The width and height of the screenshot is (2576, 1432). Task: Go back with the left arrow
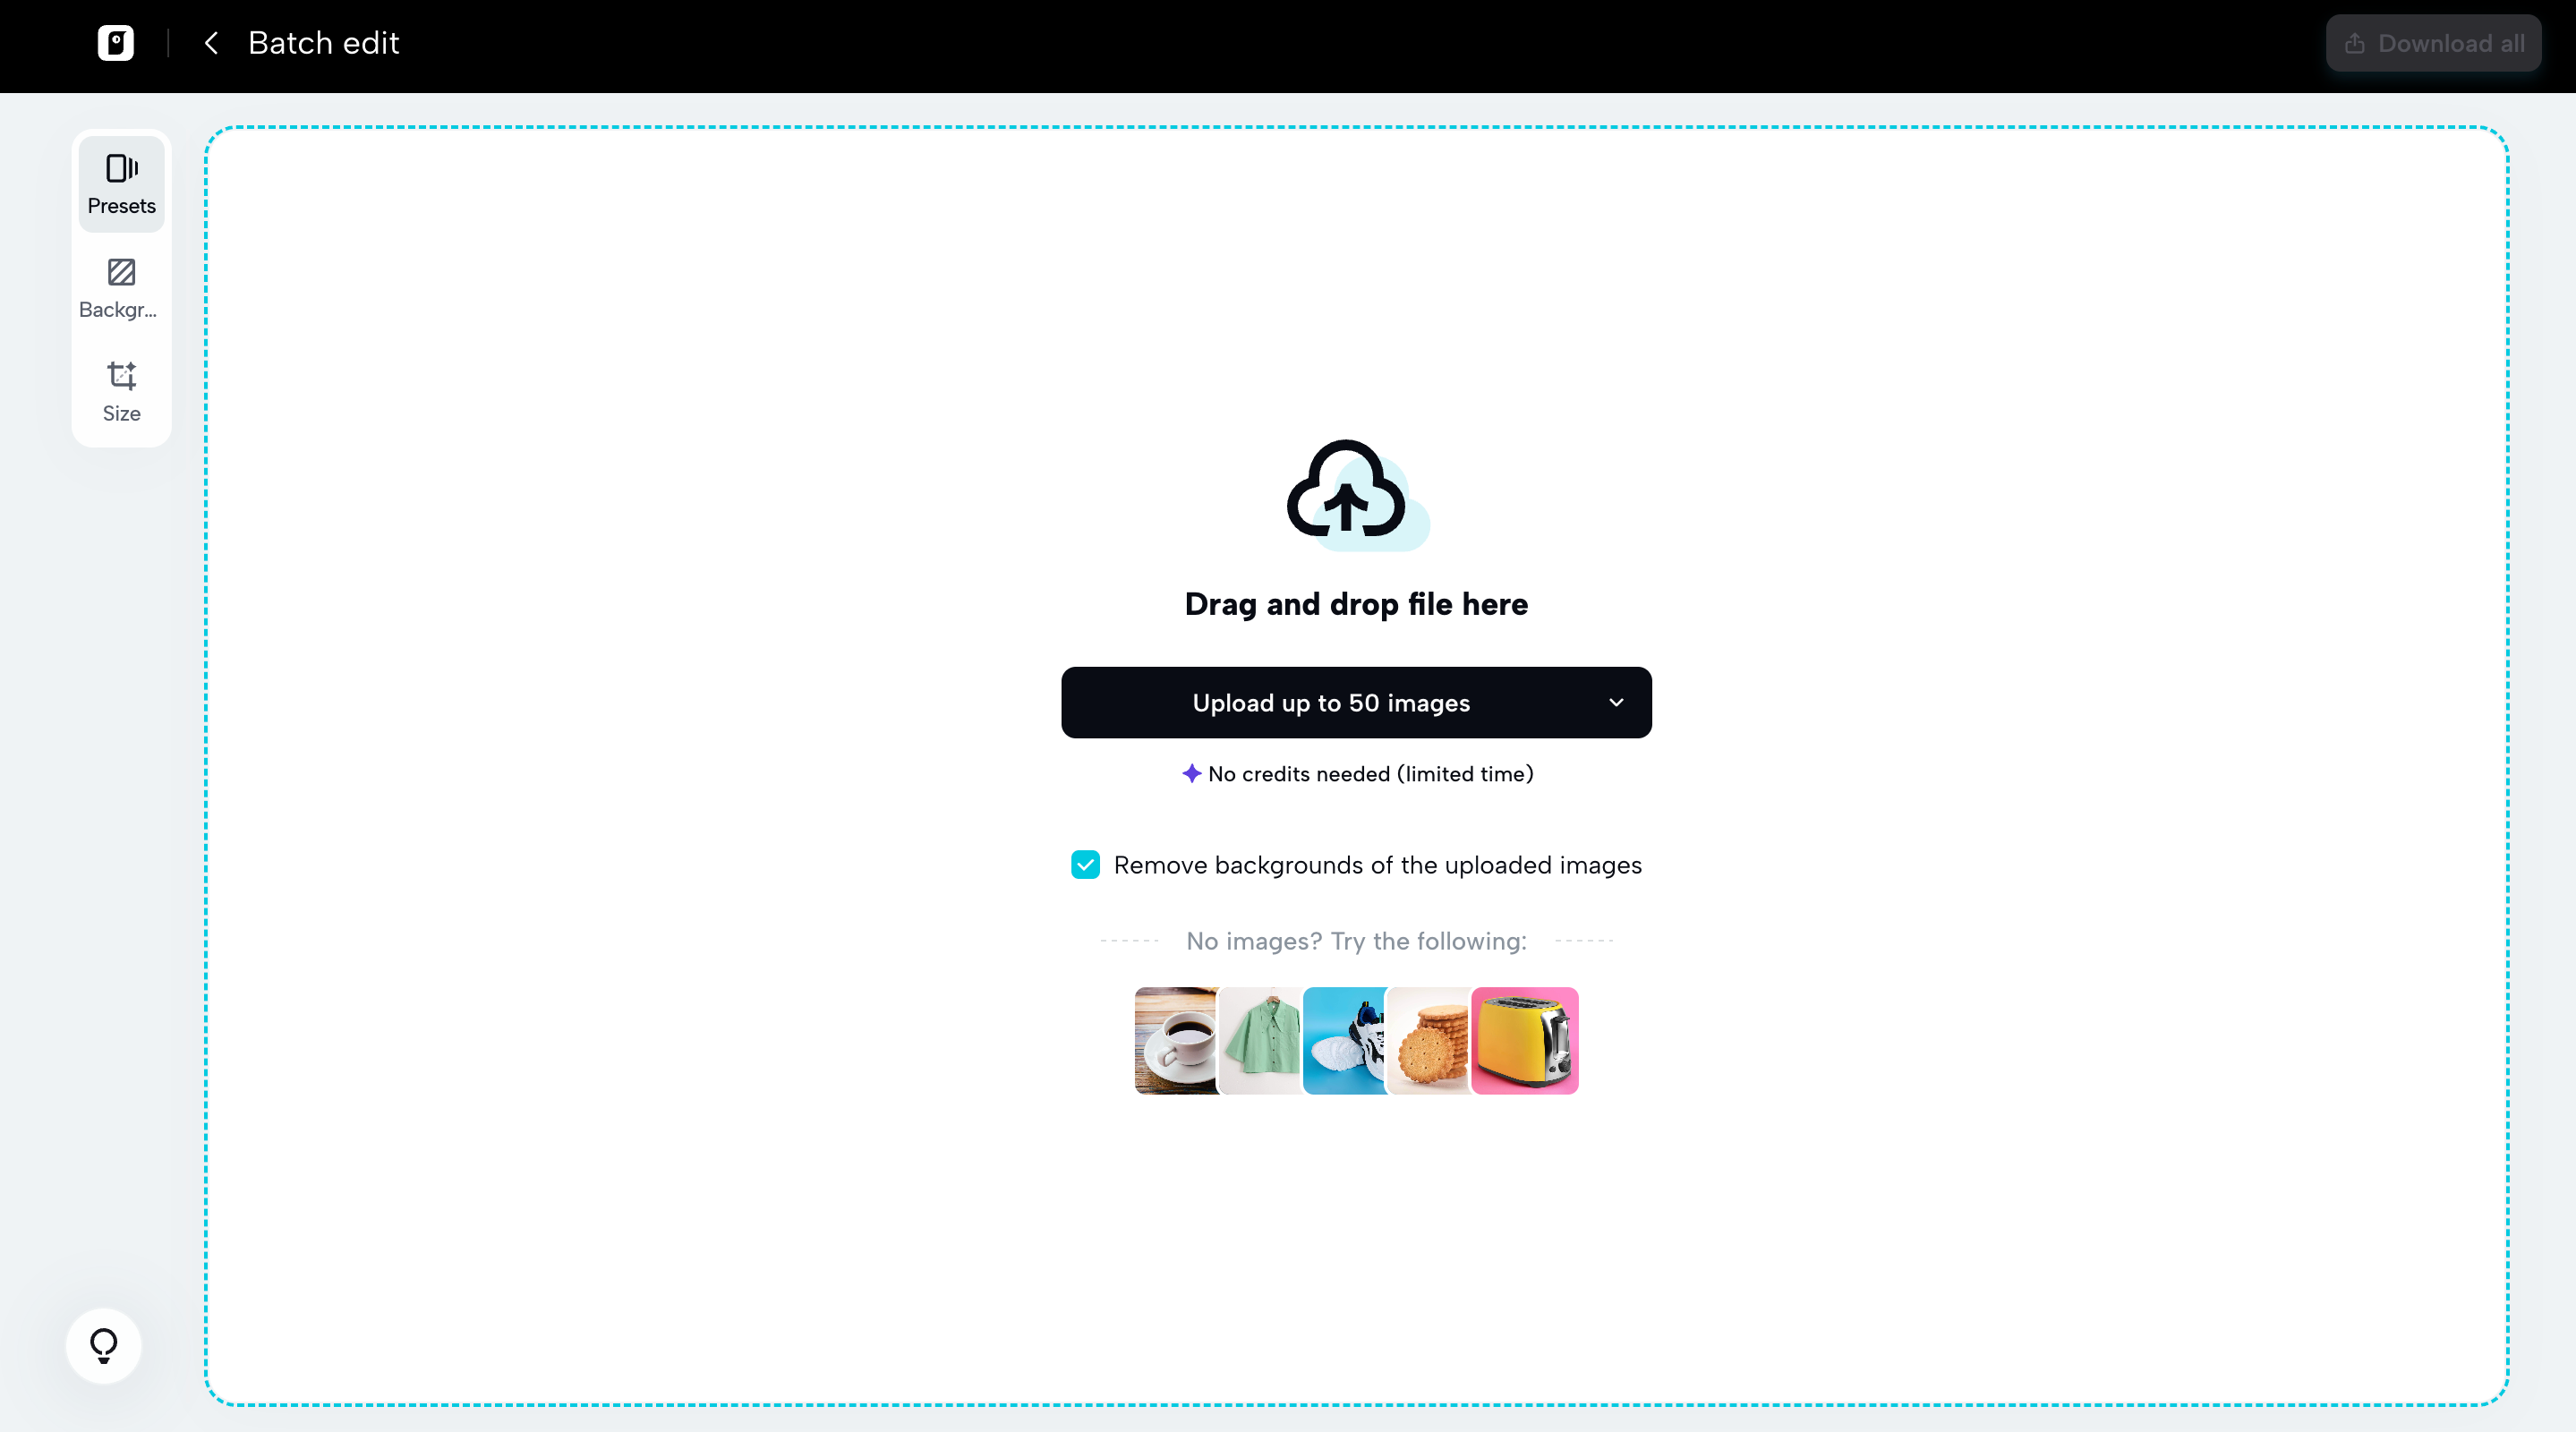[x=211, y=43]
